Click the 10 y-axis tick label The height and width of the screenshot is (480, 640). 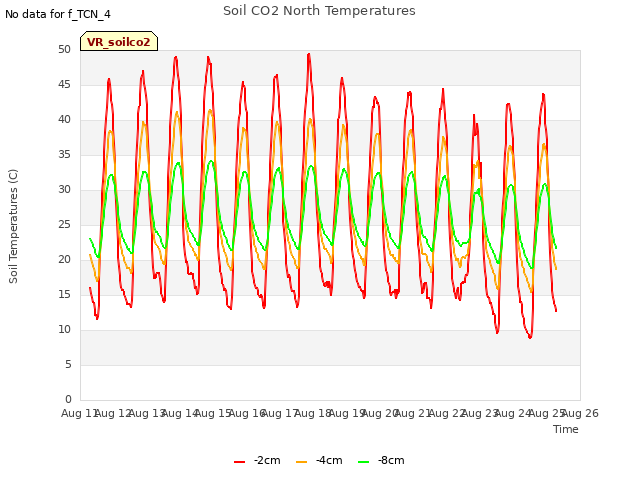point(64,329)
